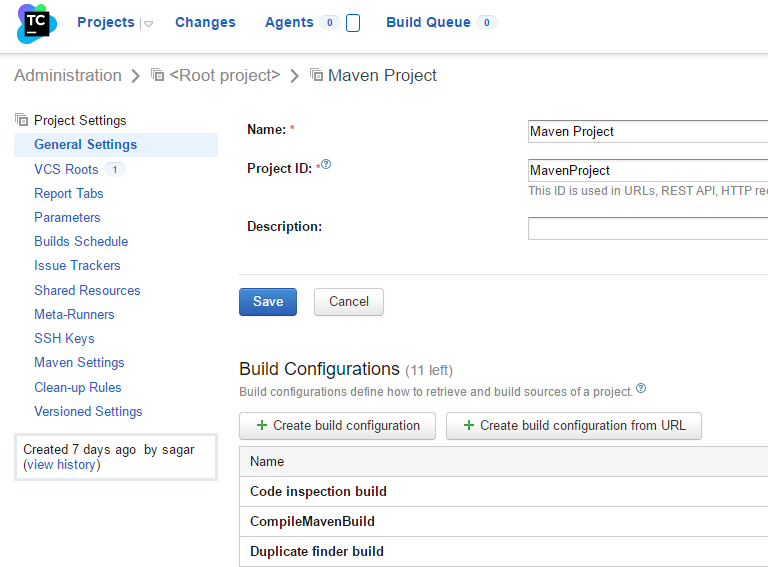Screen dimensions: 768x567
Task: Open the Duplicate finder build configuration
Action: pos(316,551)
